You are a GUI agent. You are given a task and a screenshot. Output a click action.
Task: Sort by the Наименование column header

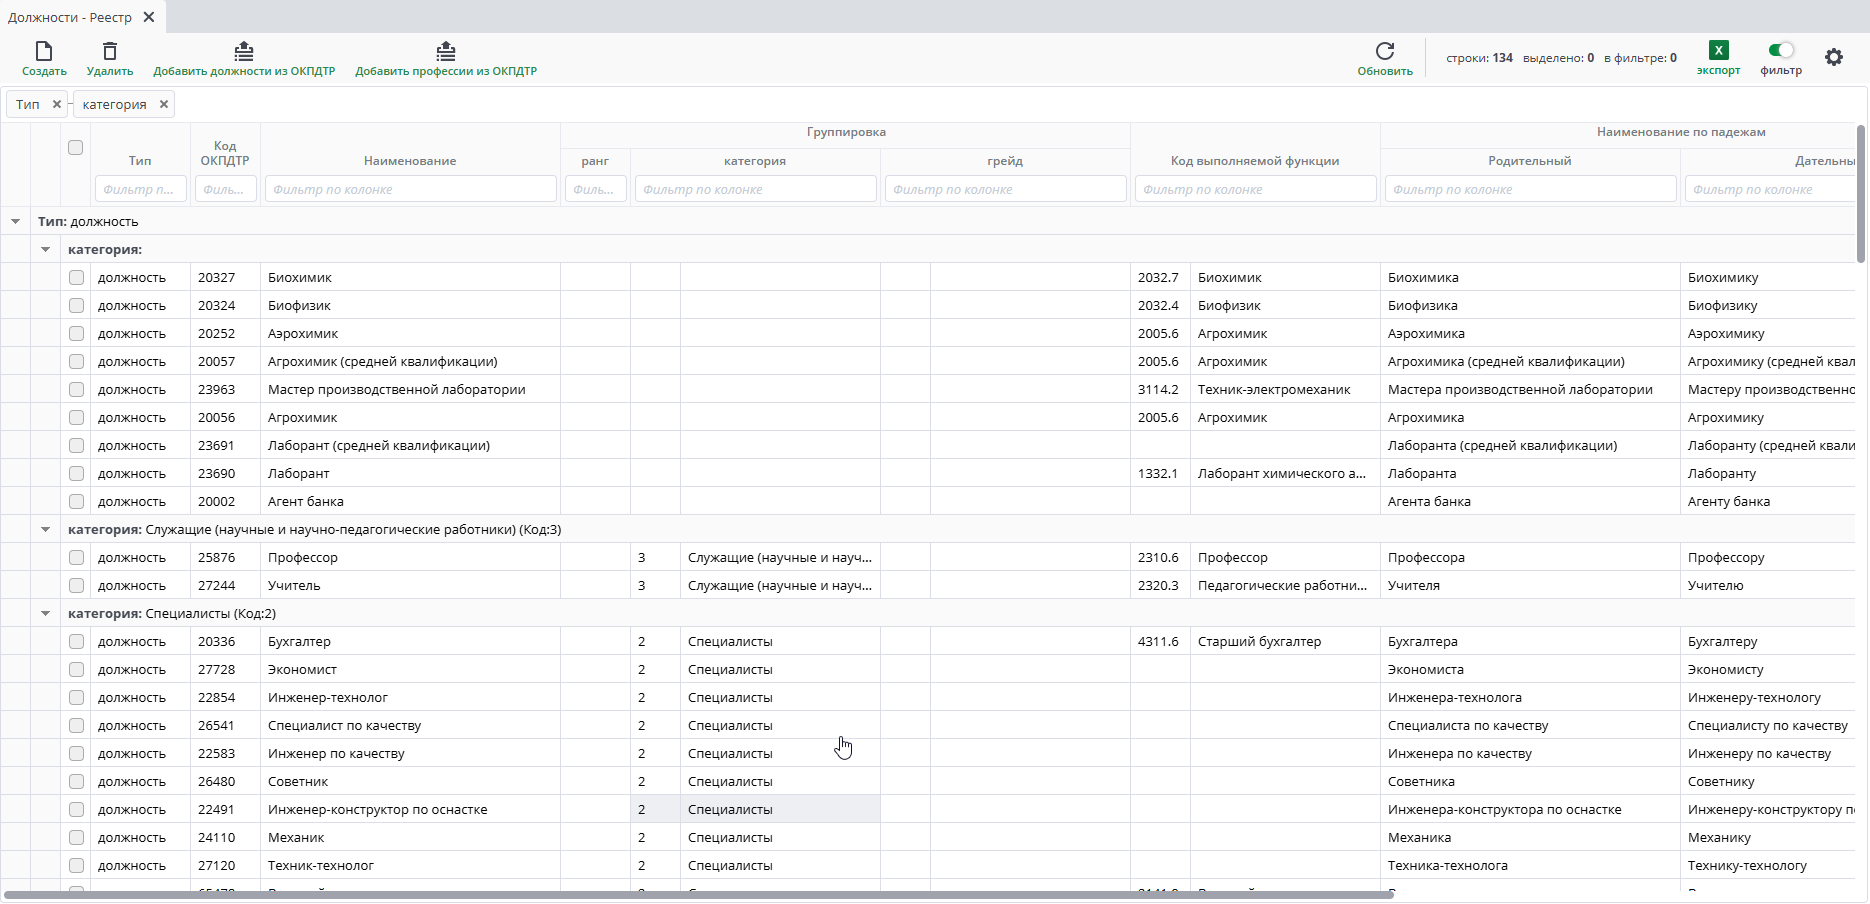pyautogui.click(x=410, y=161)
